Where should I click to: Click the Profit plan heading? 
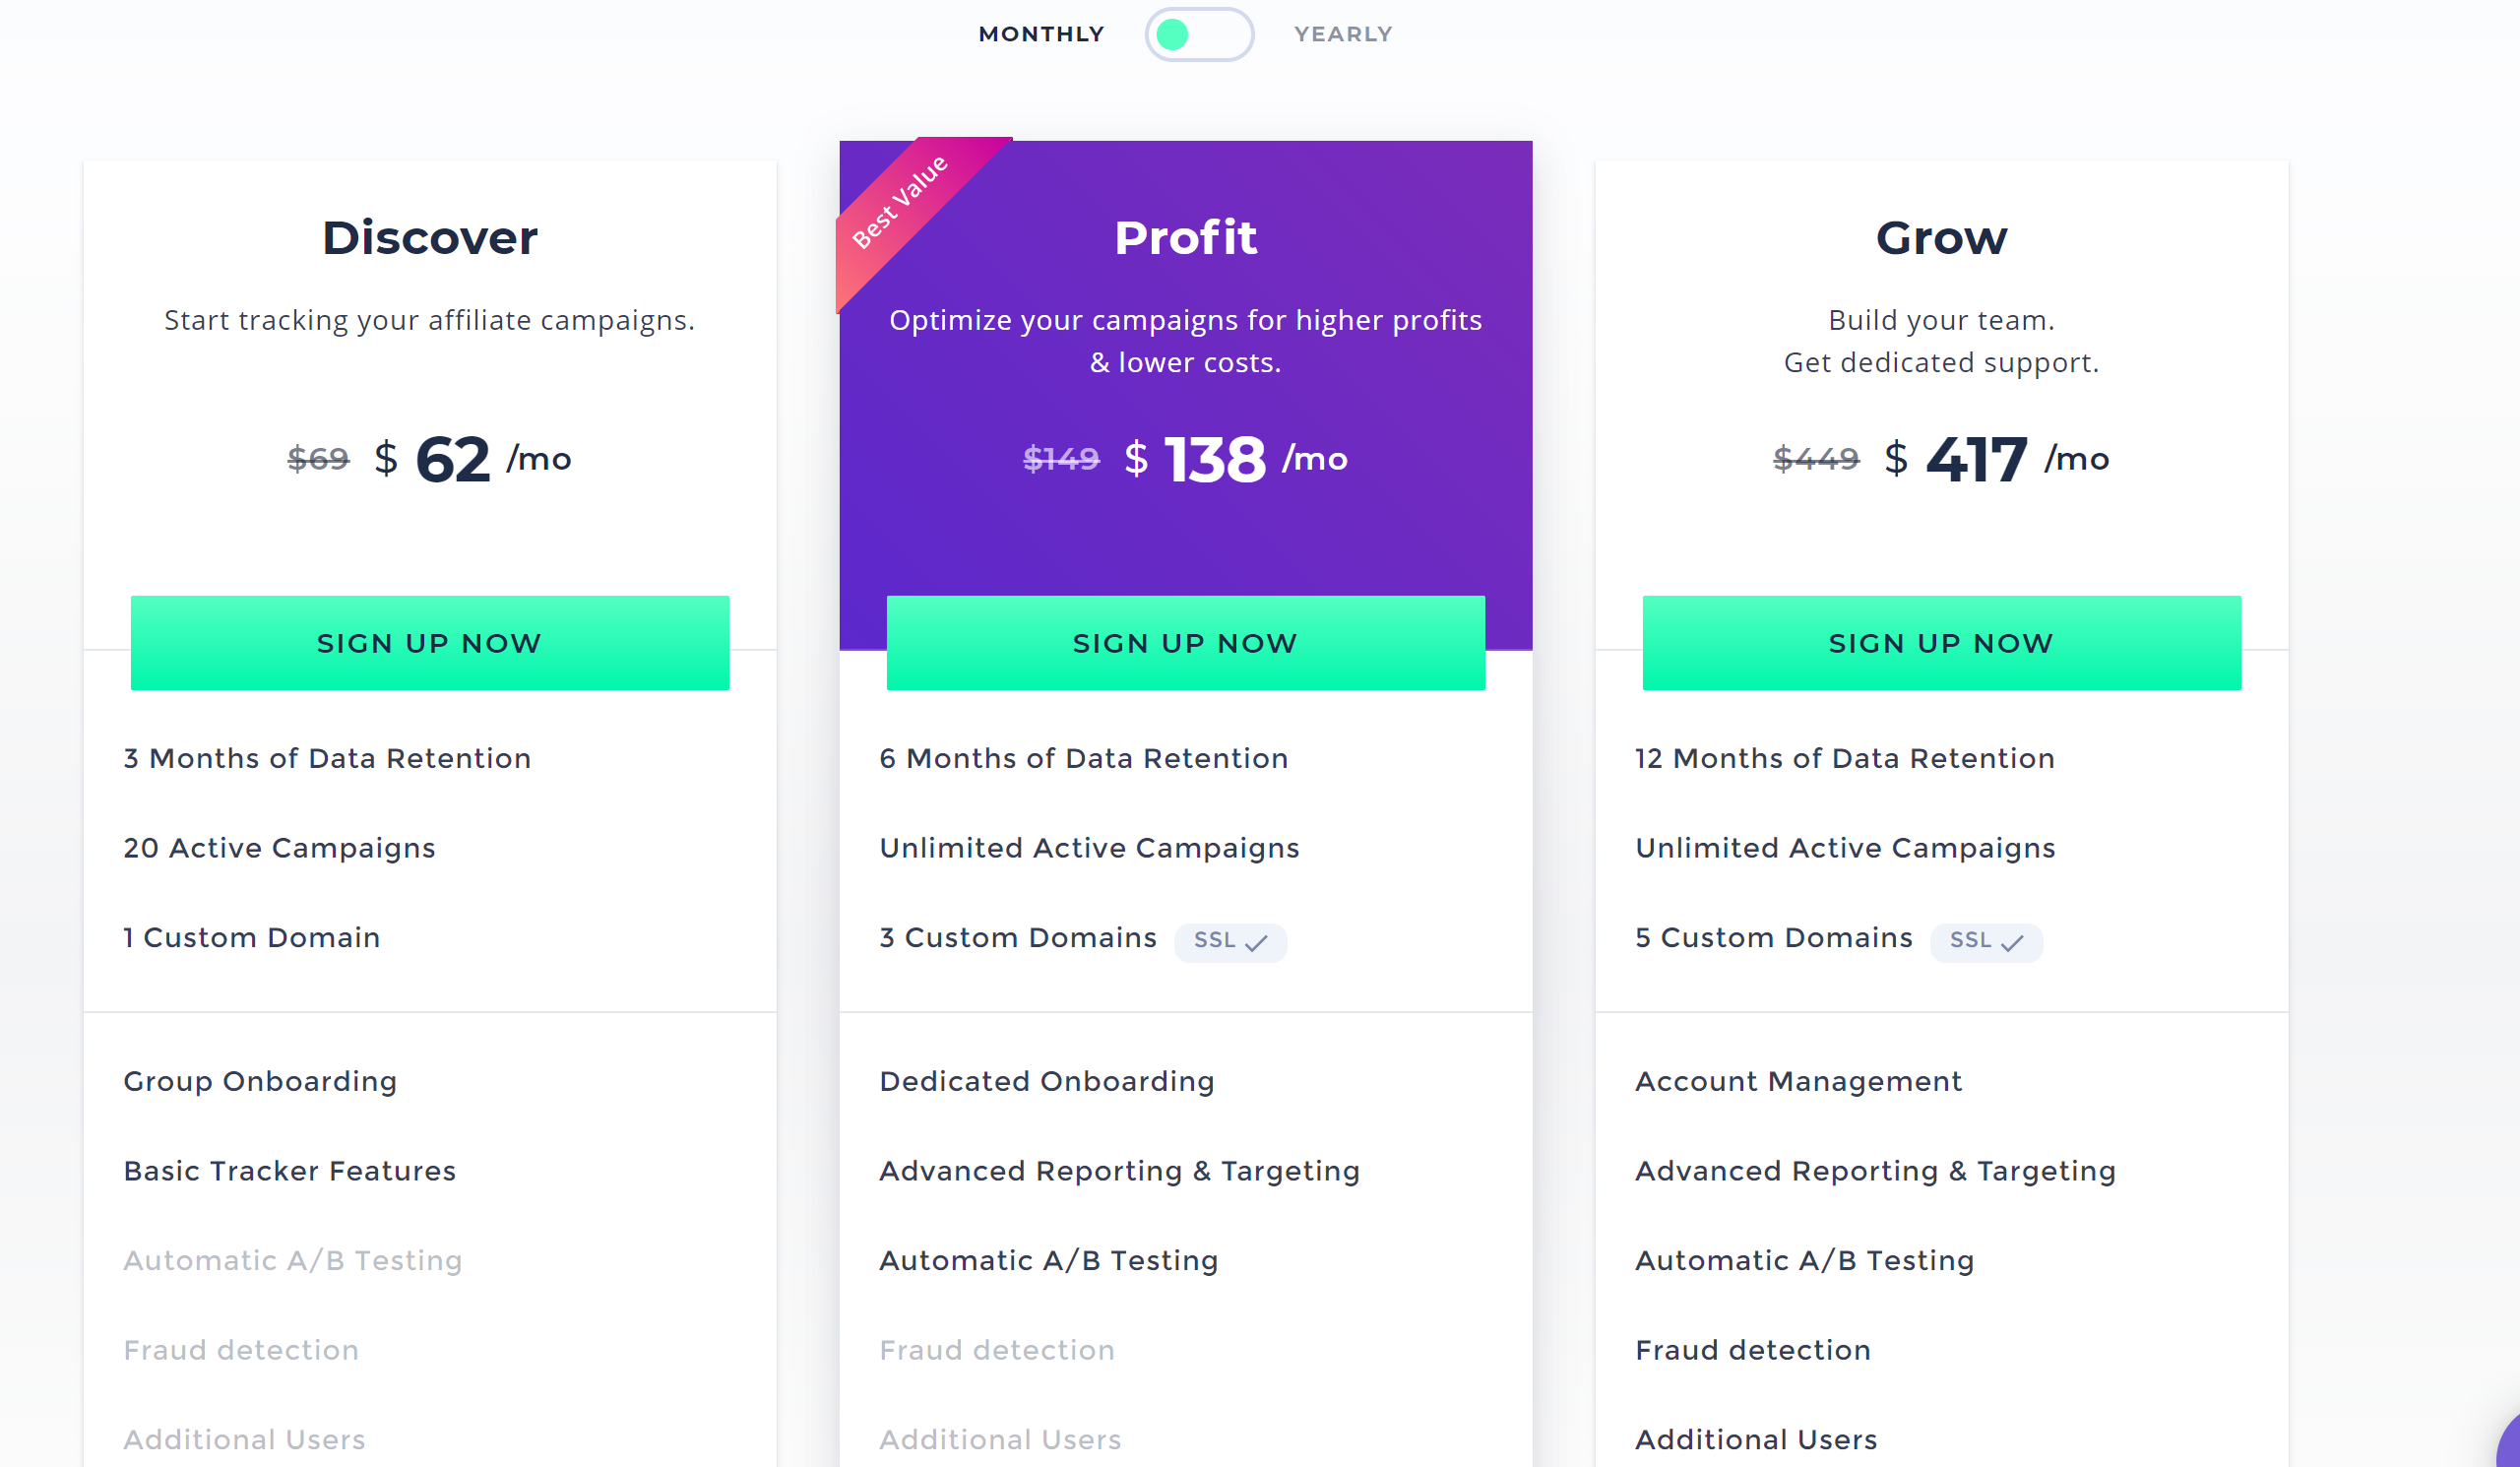tap(1185, 238)
